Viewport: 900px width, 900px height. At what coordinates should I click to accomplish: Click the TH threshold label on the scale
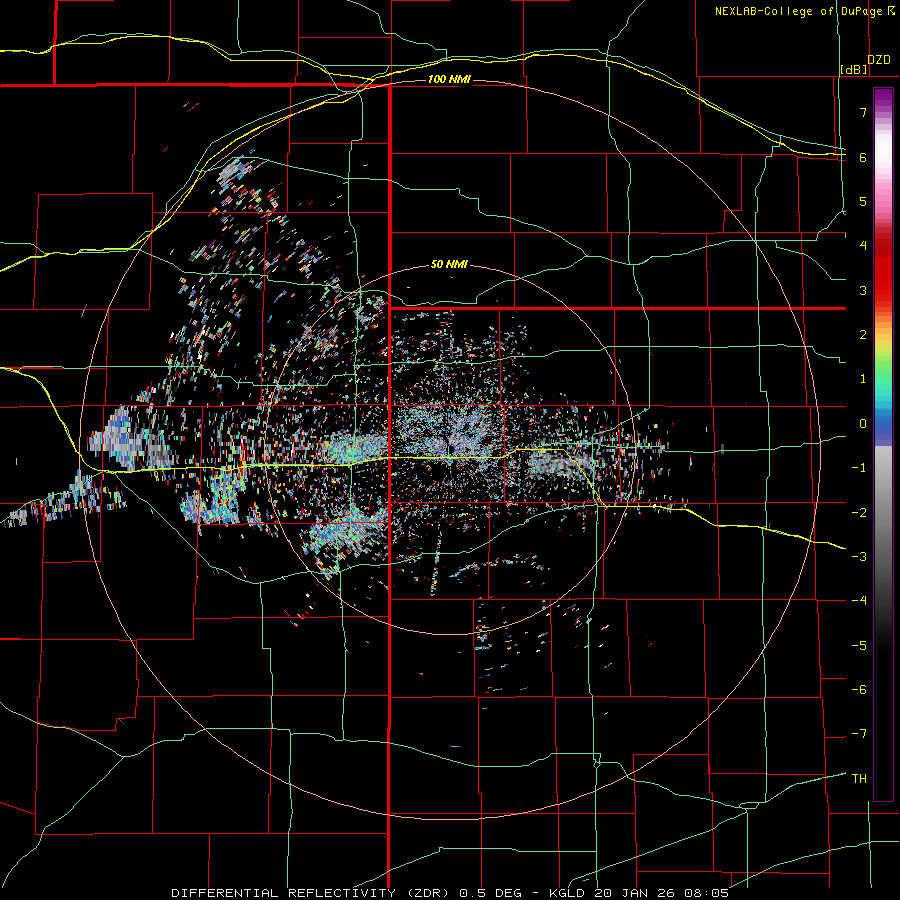[x=859, y=779]
